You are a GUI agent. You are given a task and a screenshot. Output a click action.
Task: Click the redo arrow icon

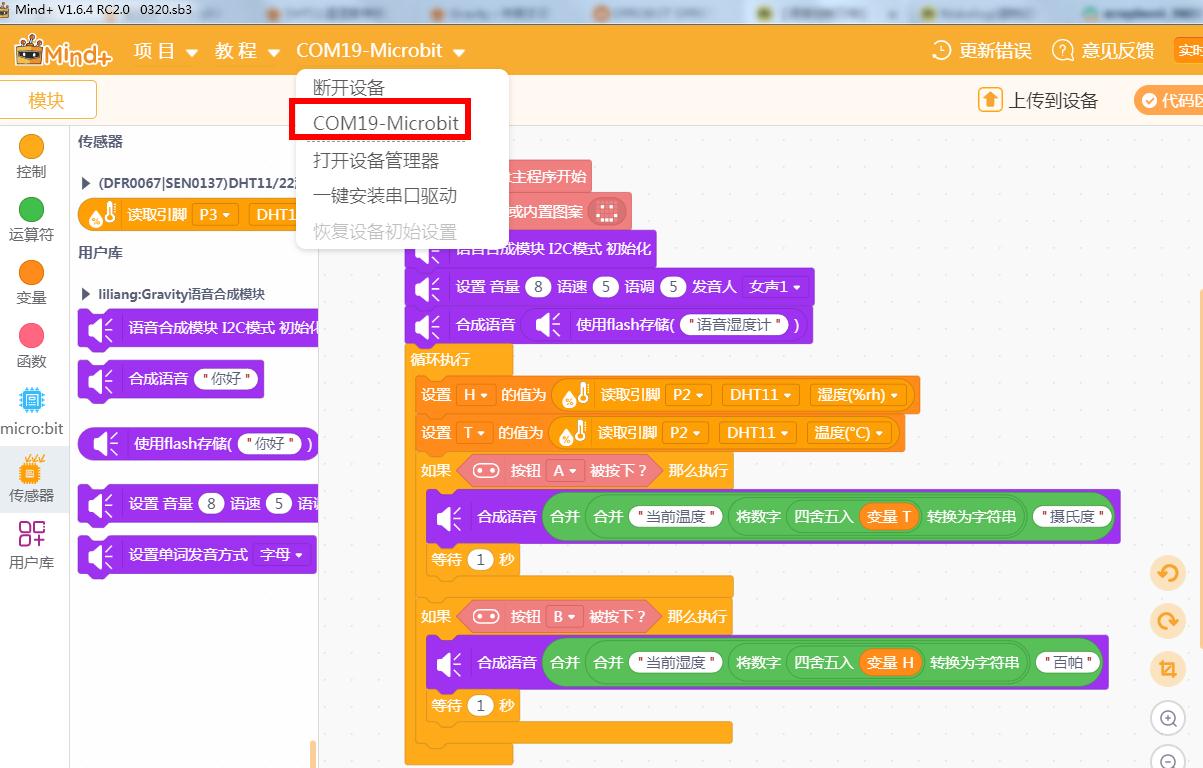pyautogui.click(x=1167, y=621)
